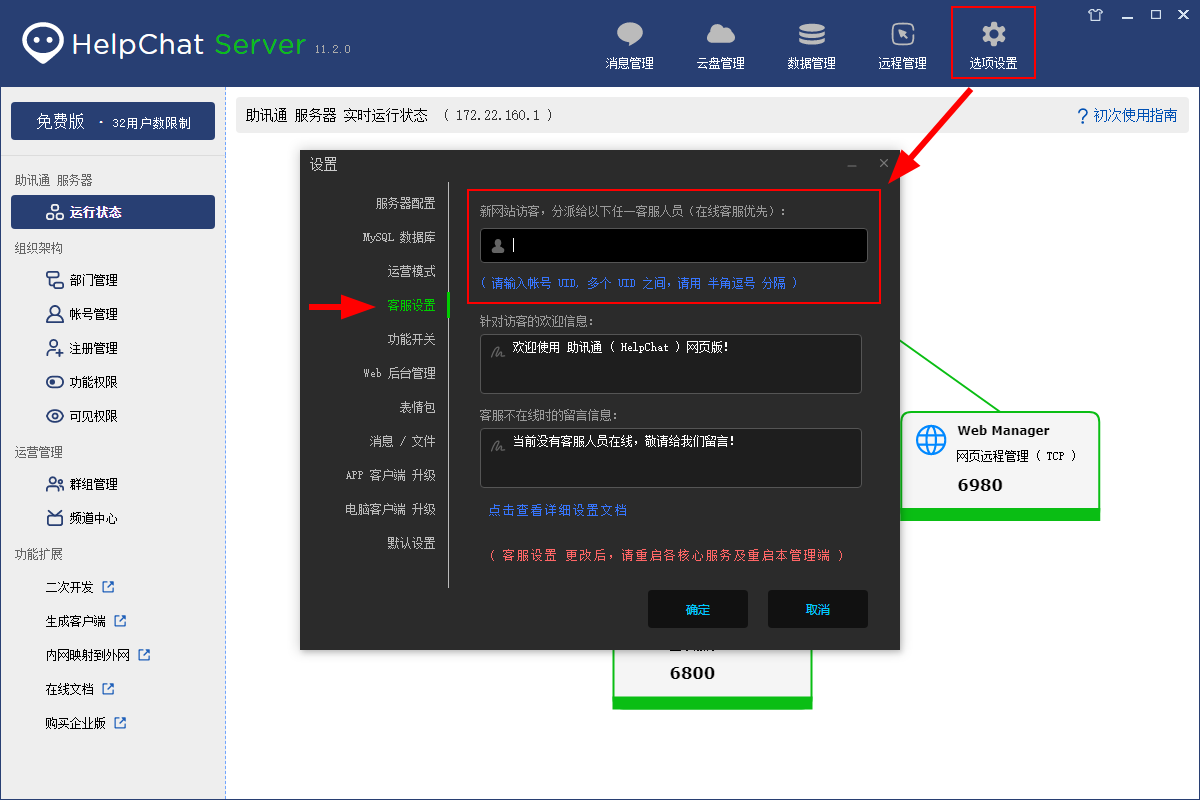Click external link icon beside 购买企业版

120,722
